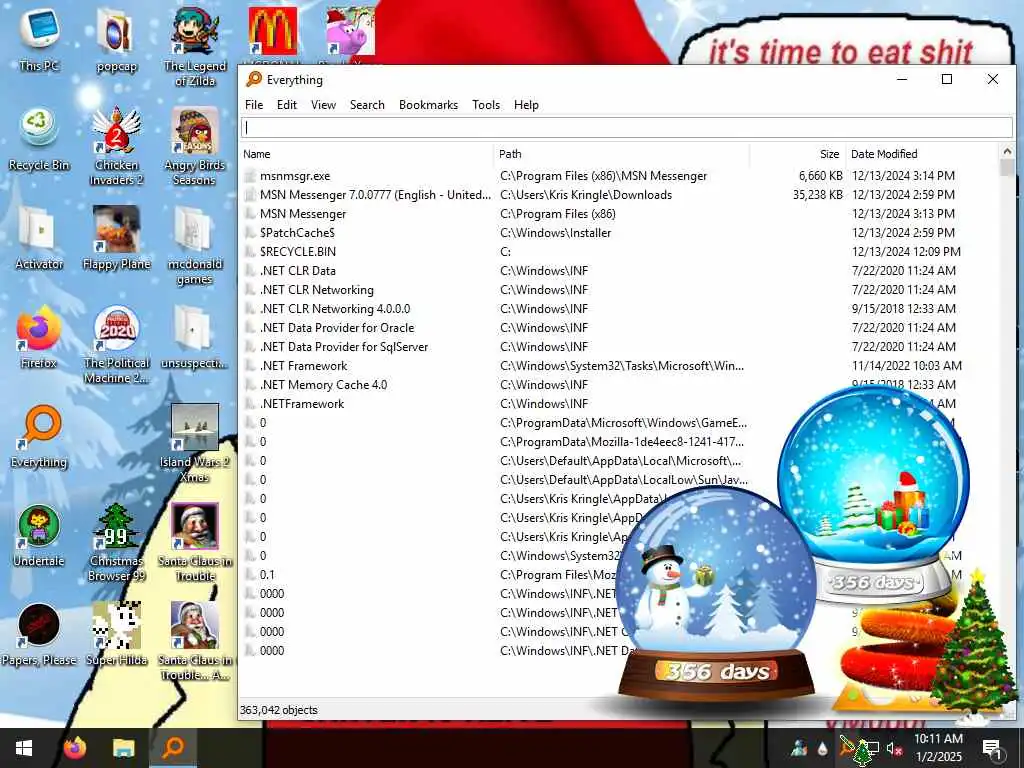Launch The Political Machine 2020 shortcut
The width and height of the screenshot is (1024, 768).
[x=116, y=344]
